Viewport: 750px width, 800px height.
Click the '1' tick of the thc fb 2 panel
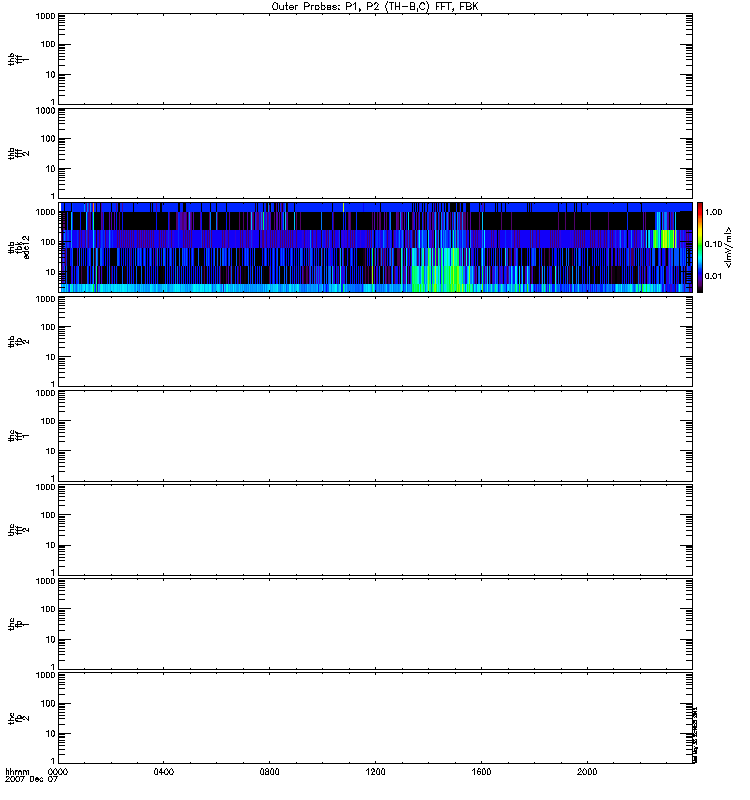53,761
